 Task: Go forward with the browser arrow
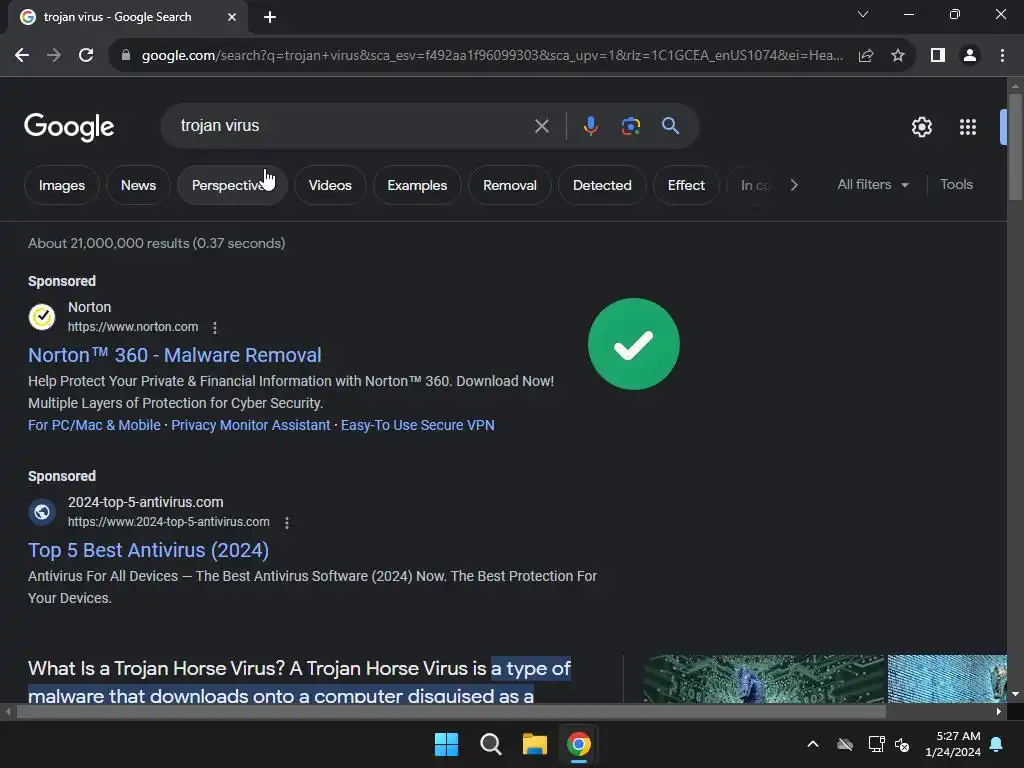[54, 56]
